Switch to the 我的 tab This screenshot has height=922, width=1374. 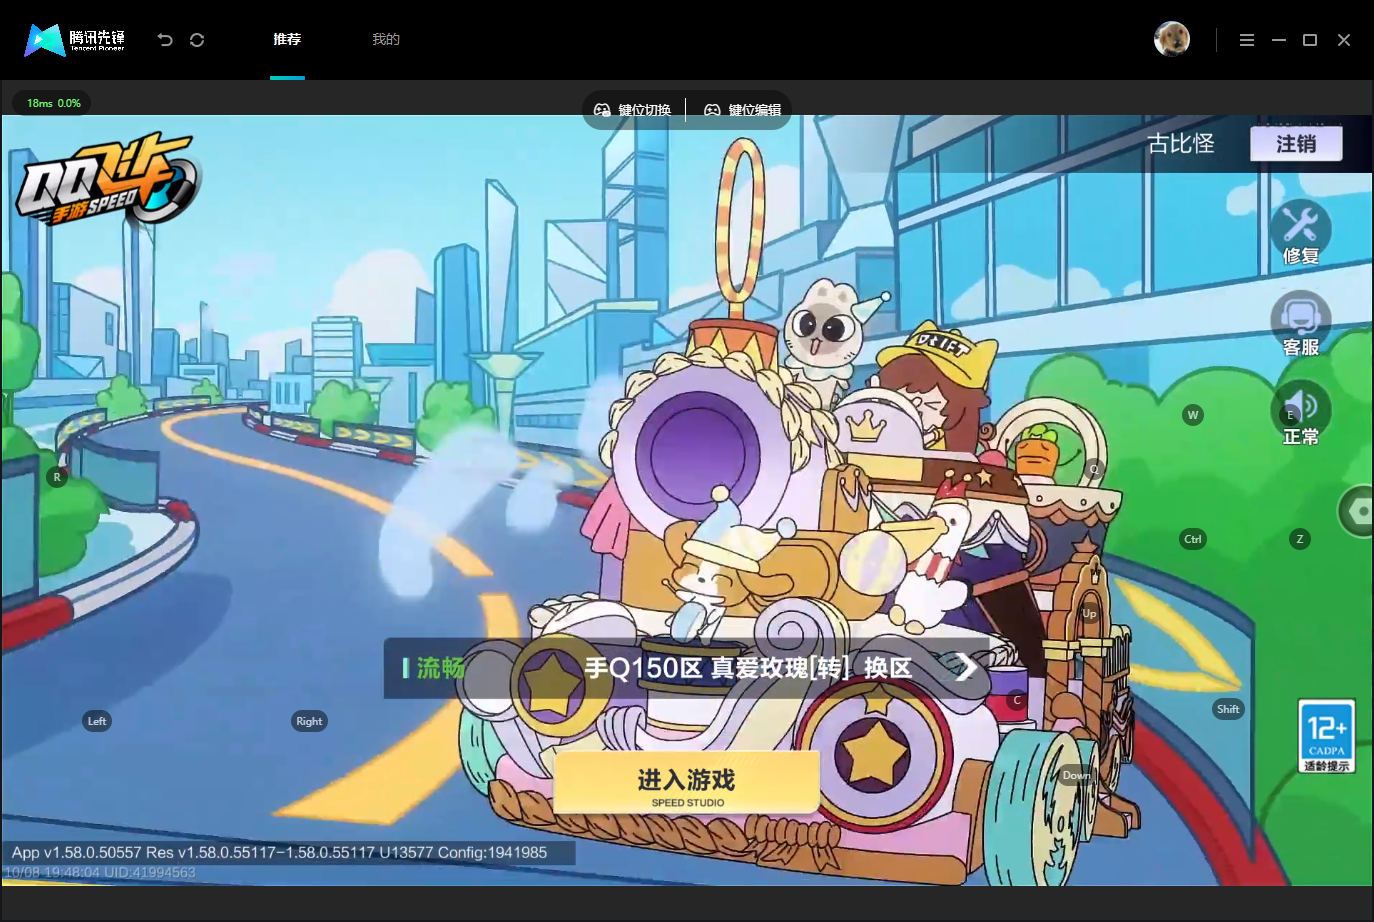click(386, 39)
